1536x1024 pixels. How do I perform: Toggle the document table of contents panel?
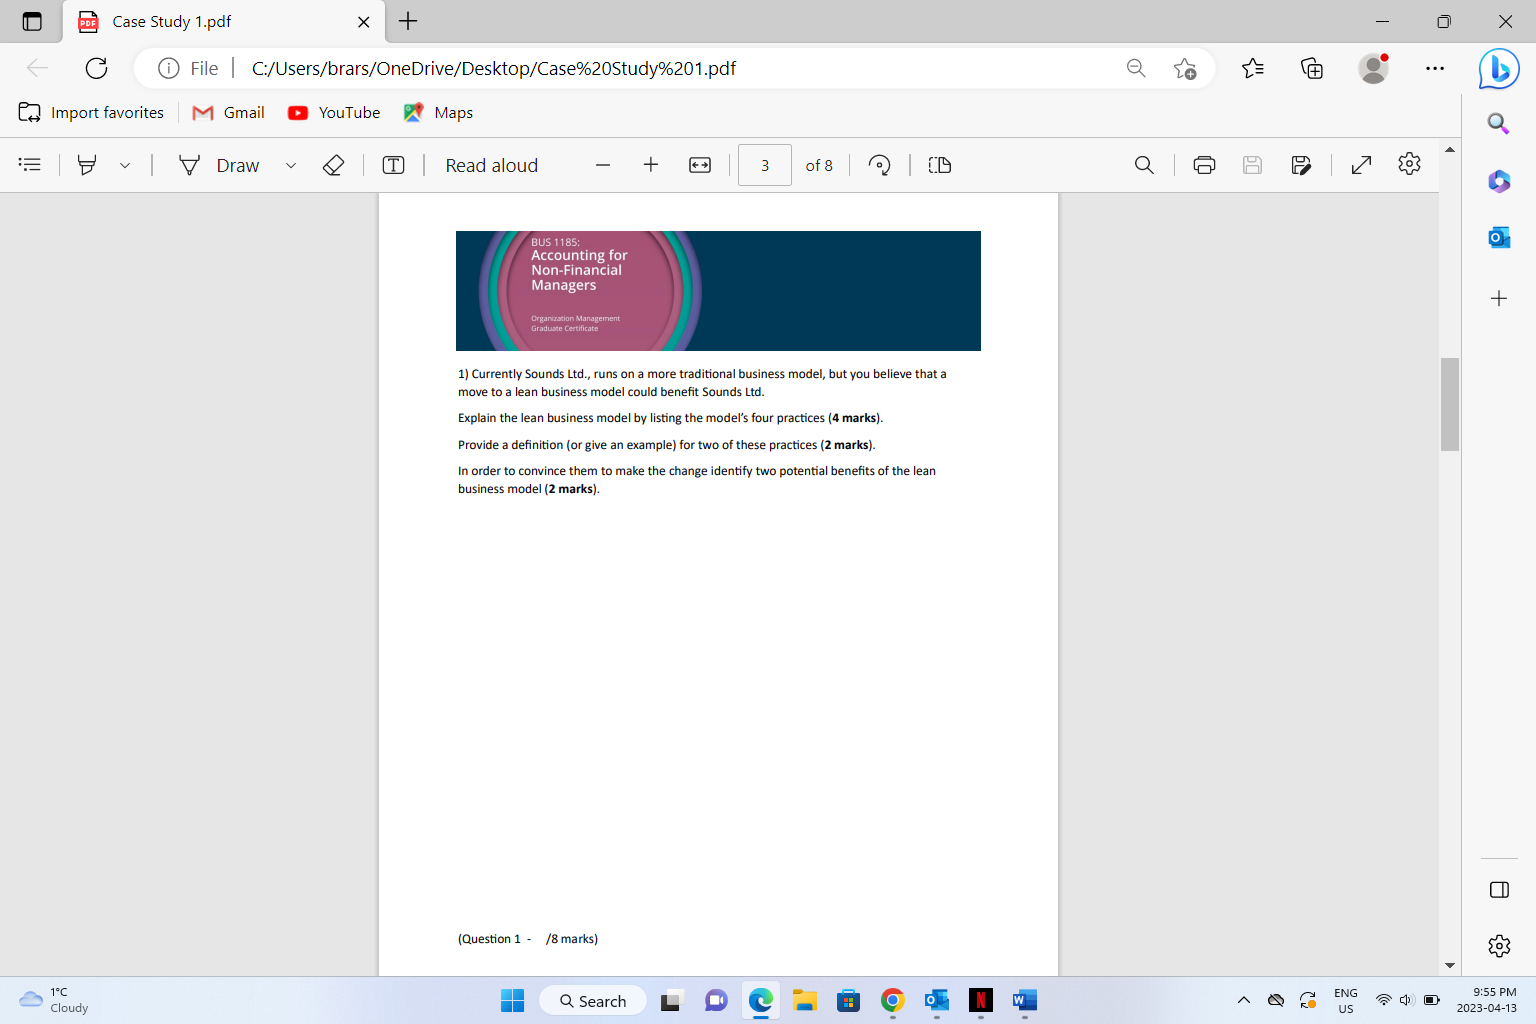click(x=29, y=165)
